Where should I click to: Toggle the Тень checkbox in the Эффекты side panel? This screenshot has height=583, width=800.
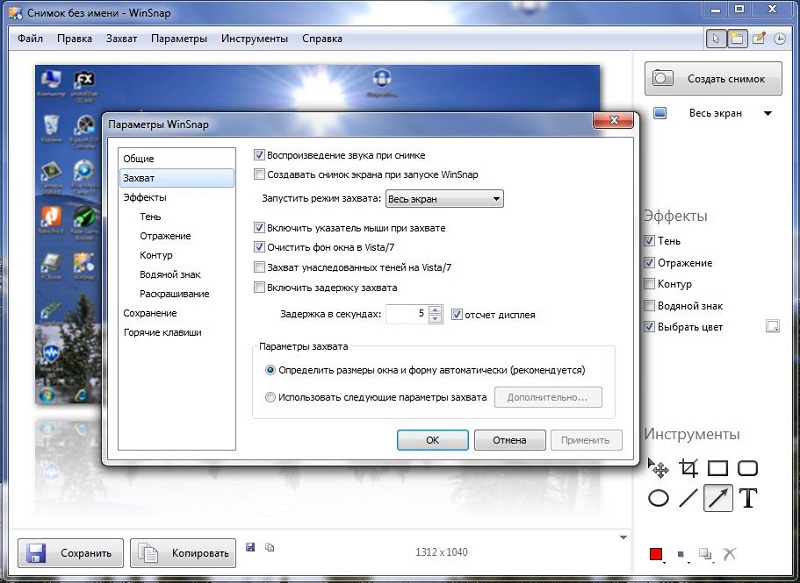(x=649, y=241)
